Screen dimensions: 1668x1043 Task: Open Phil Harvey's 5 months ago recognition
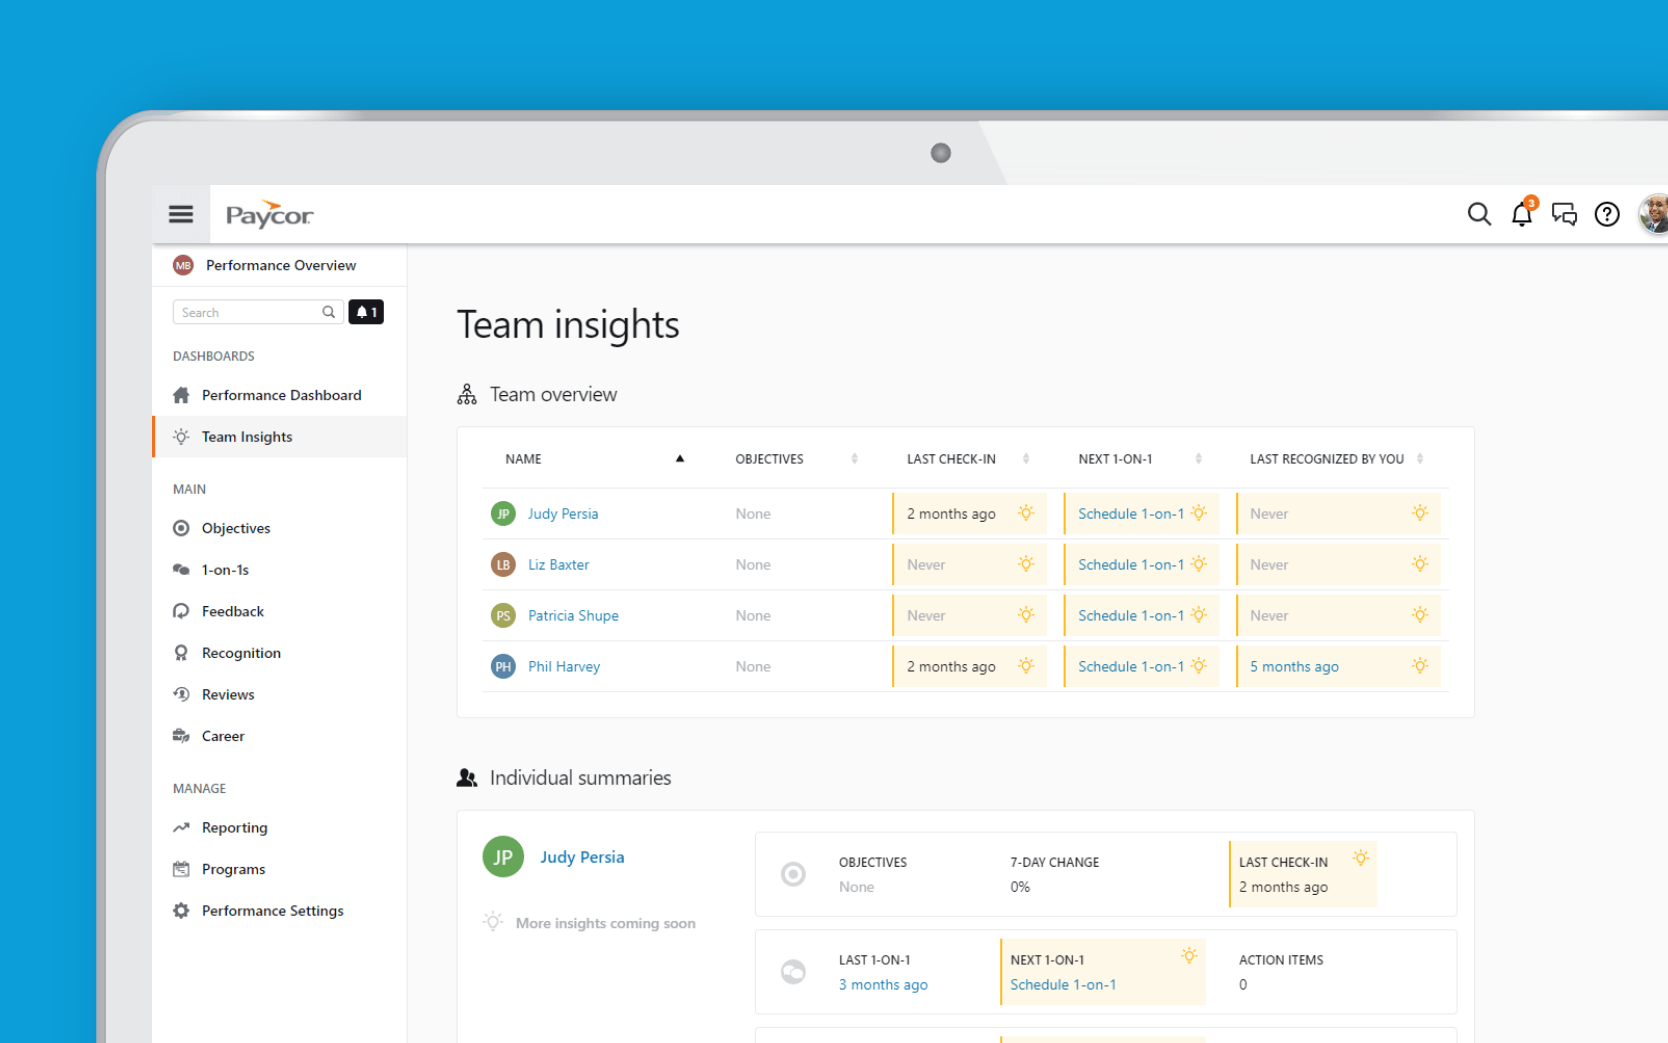pos(1294,667)
